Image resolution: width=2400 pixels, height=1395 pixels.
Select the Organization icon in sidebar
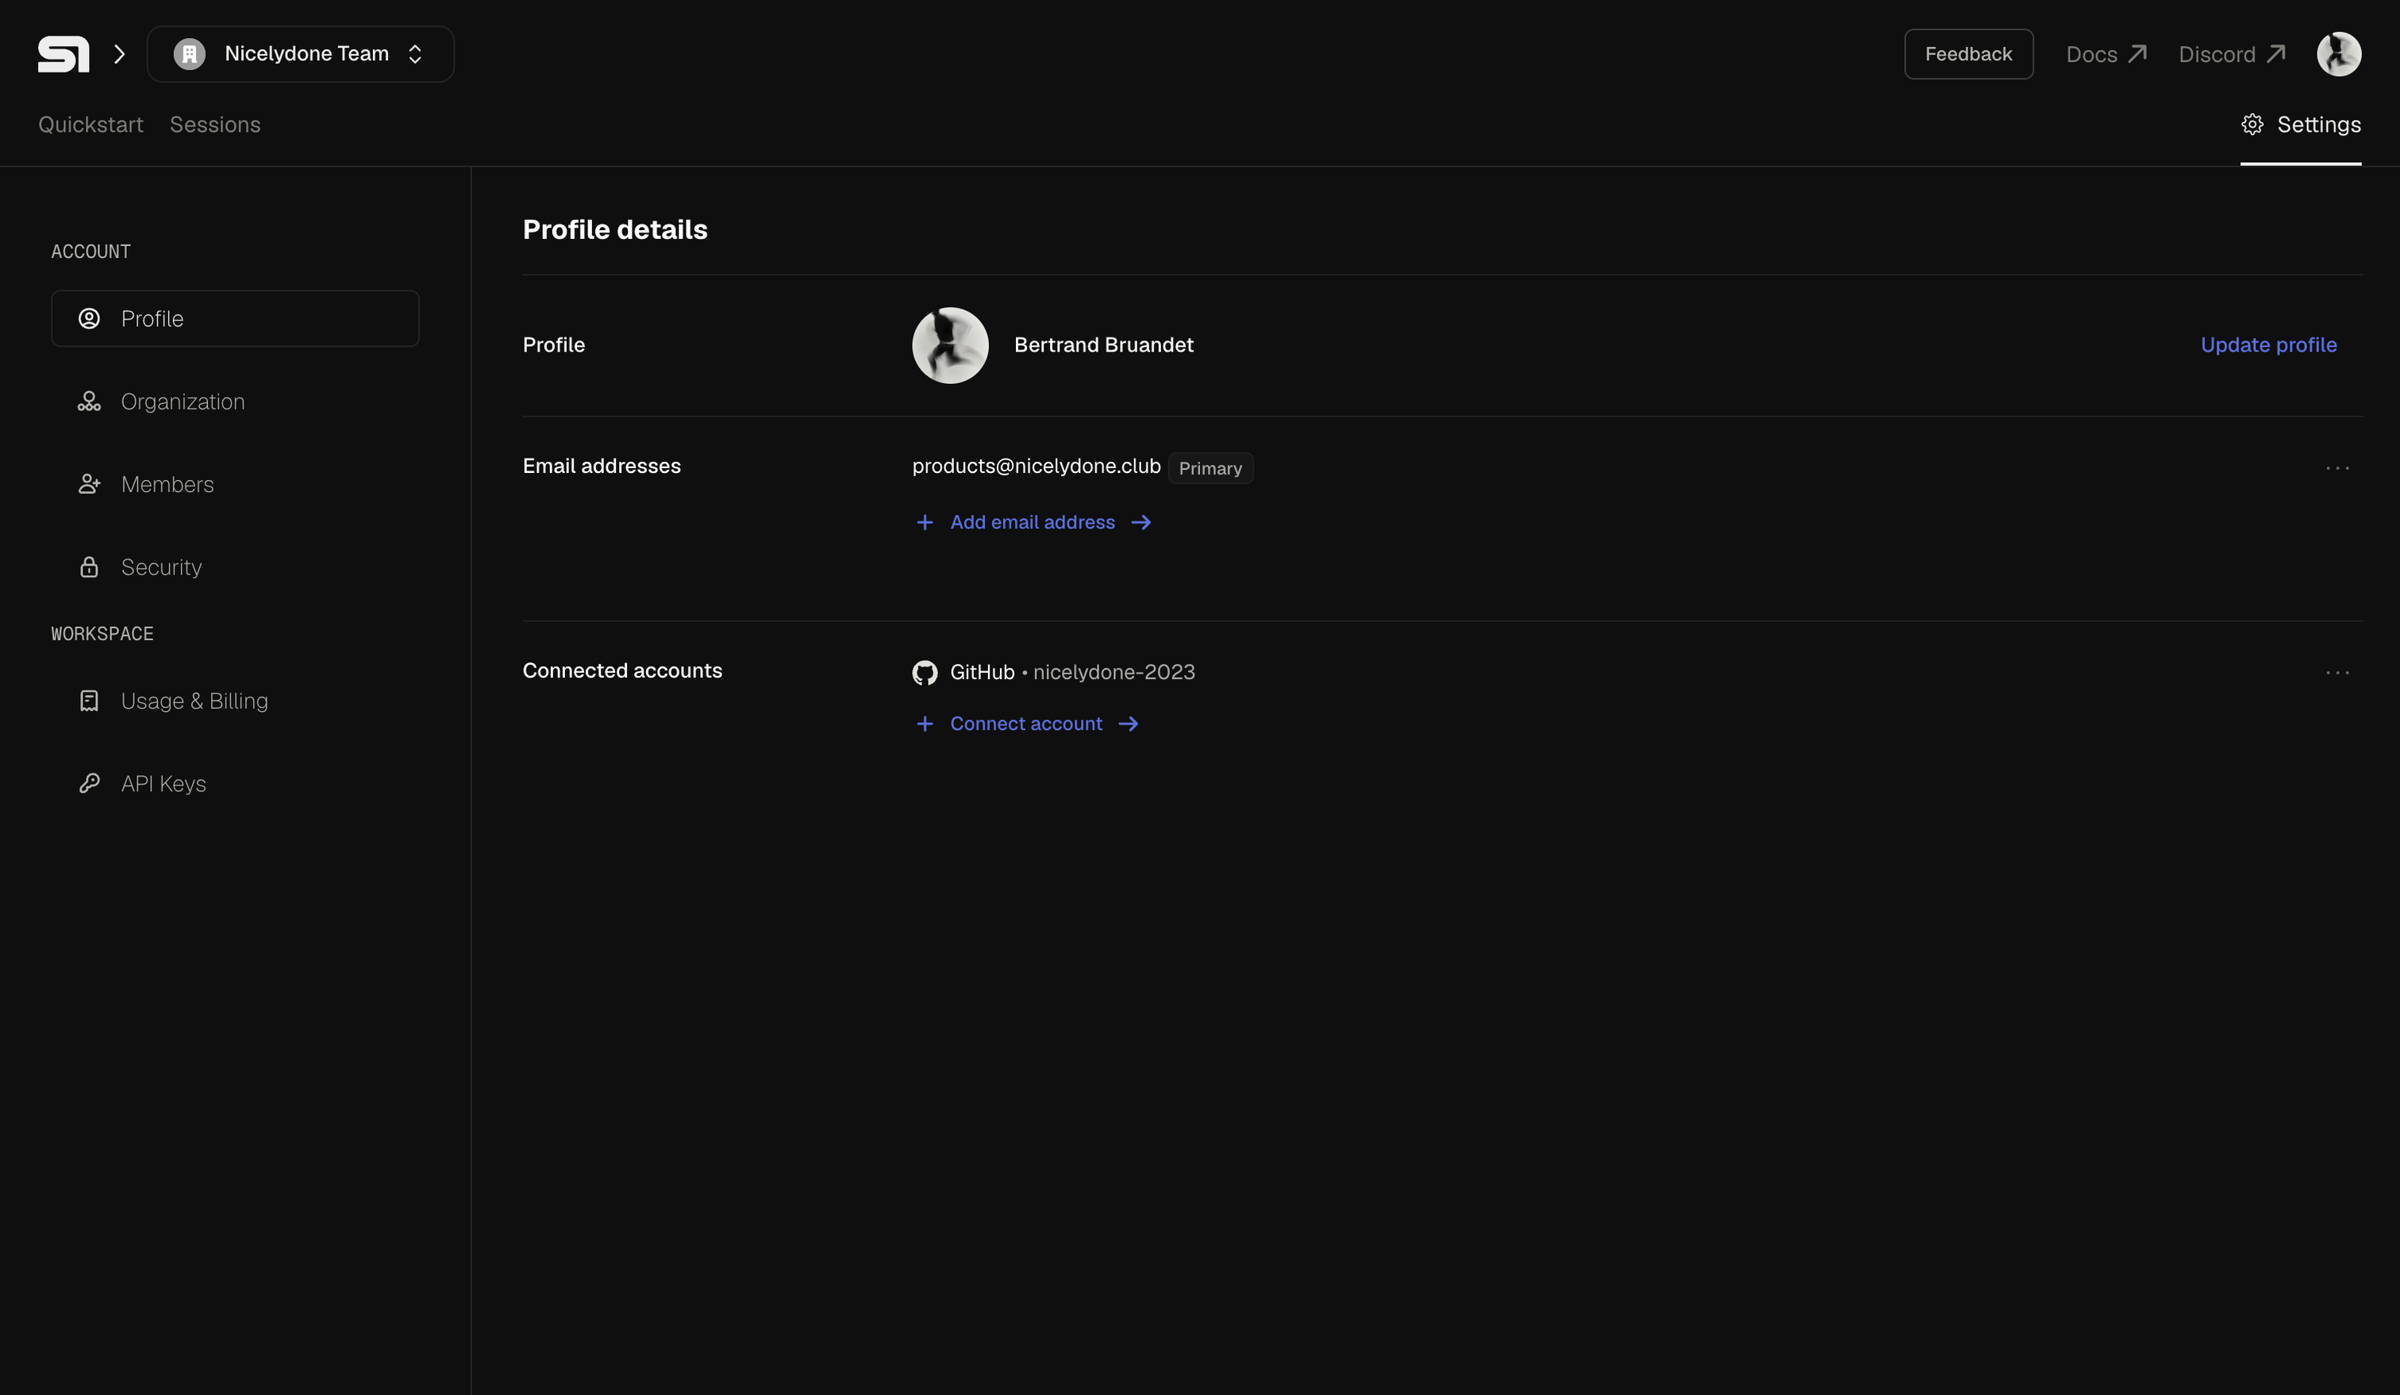89,402
